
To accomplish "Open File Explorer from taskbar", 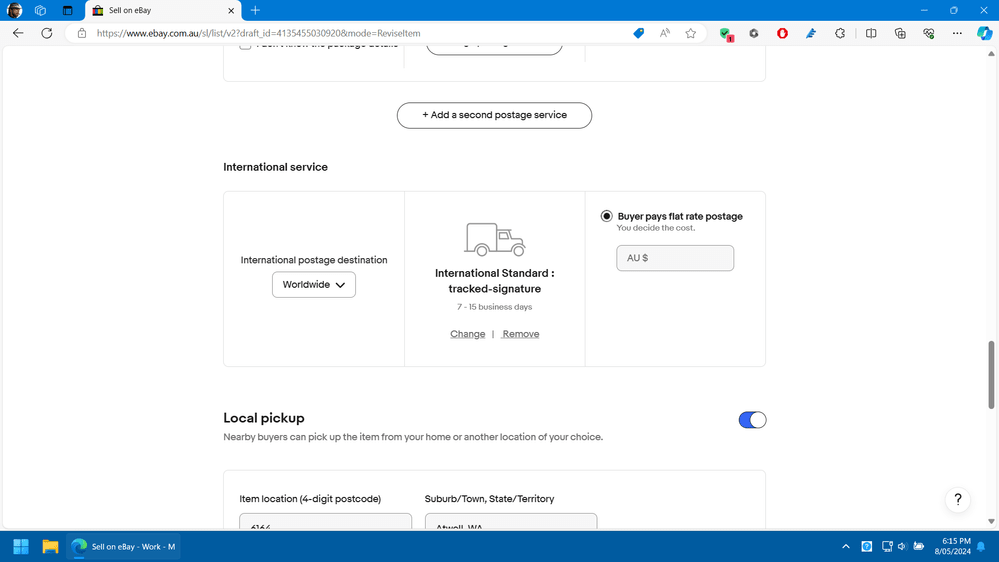I will 50,547.
